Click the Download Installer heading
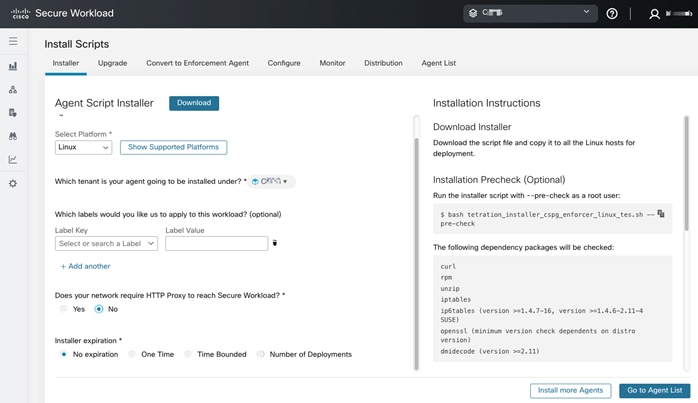This screenshot has height=403, width=698. pyautogui.click(x=472, y=127)
